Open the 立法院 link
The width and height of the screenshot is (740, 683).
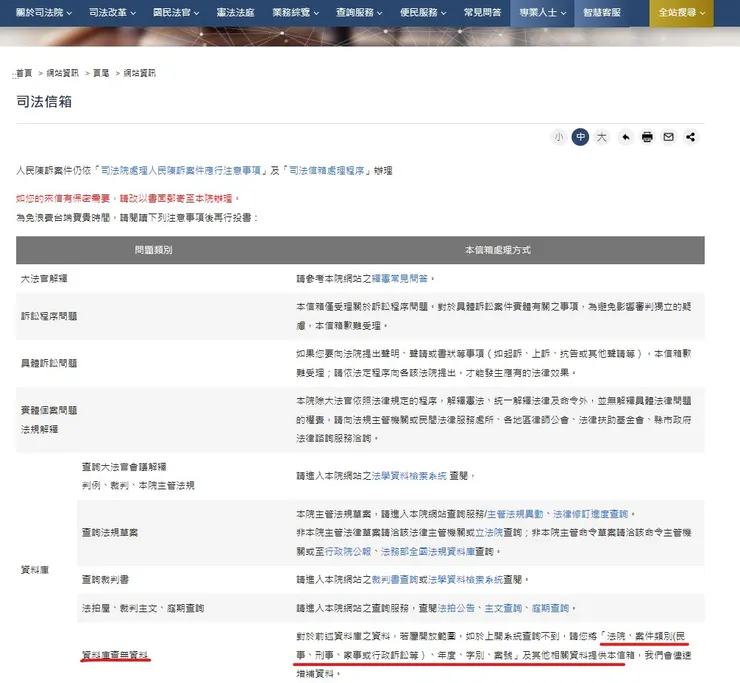click(489, 532)
